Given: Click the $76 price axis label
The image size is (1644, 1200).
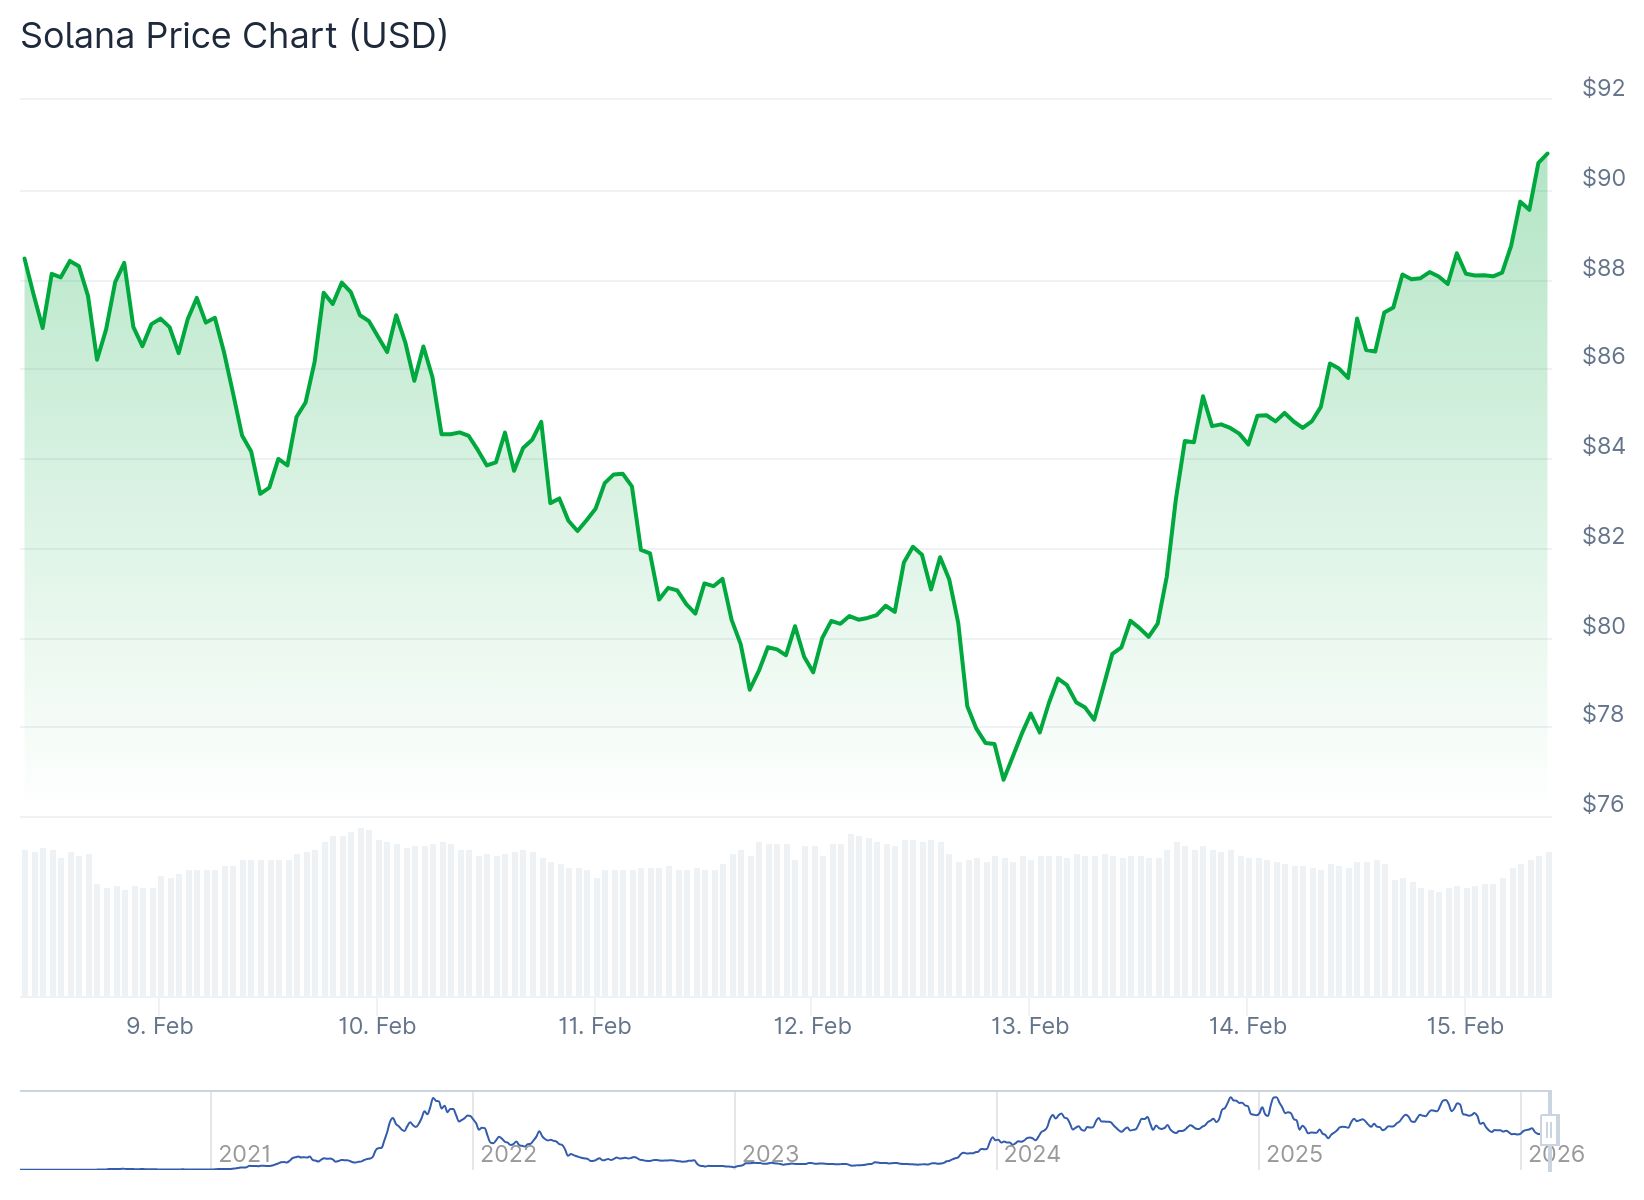Looking at the screenshot, I should tap(1603, 804).
